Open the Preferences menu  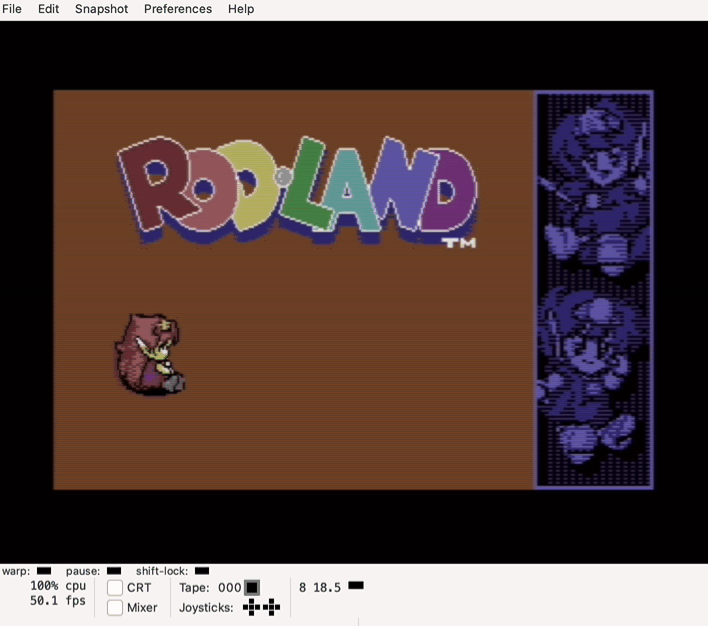coord(178,9)
